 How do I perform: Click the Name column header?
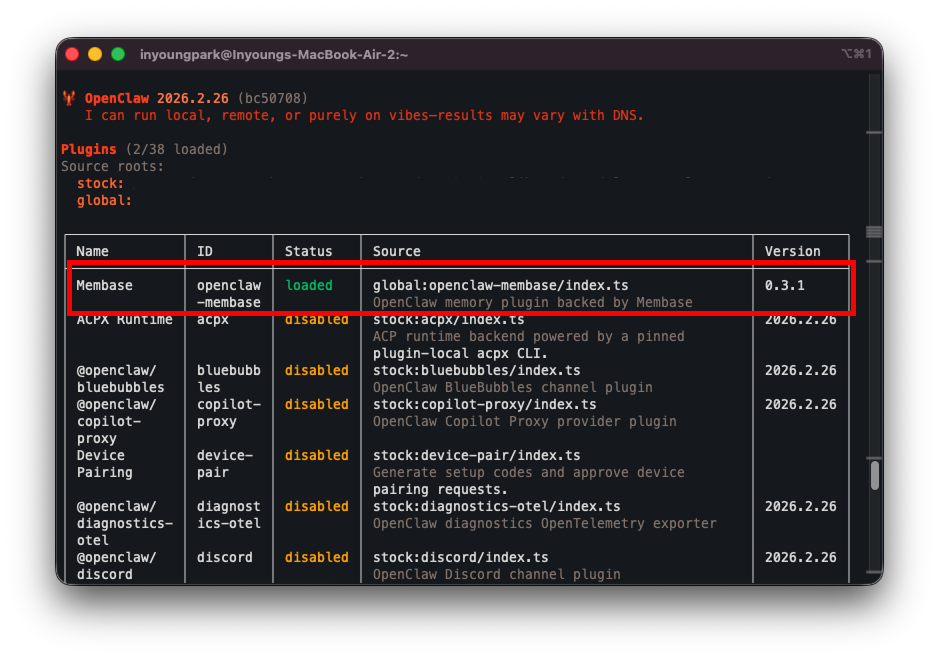pos(93,250)
